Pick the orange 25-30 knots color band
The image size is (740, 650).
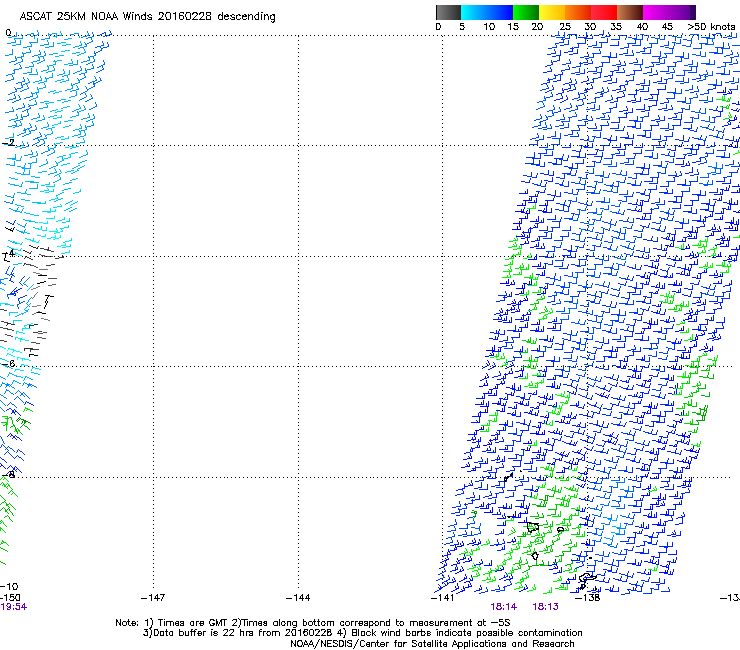578,12
